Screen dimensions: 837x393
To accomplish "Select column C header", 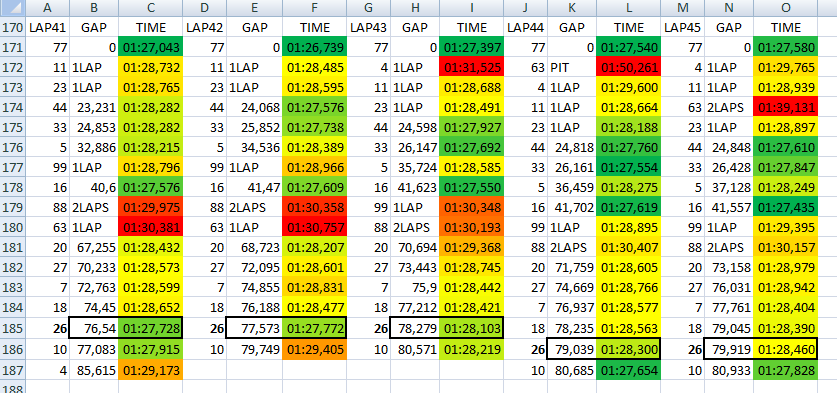I will pos(151,9).
